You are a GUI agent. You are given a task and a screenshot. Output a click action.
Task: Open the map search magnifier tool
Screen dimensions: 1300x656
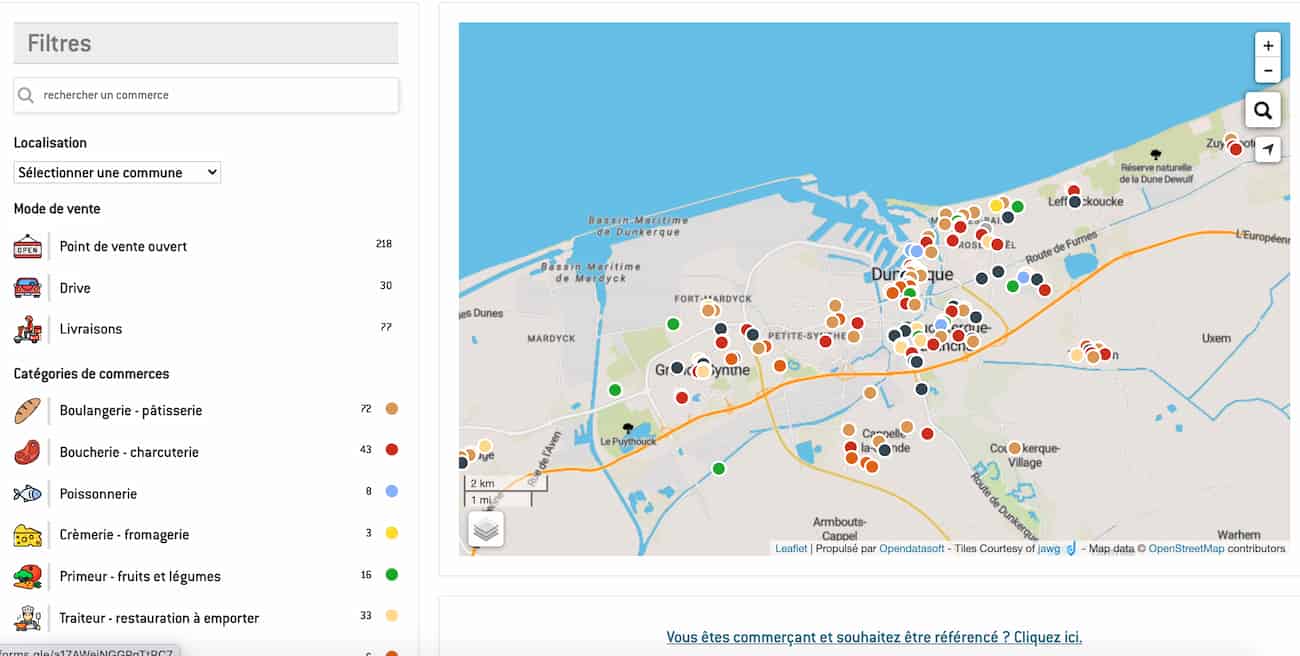[x=1263, y=111]
